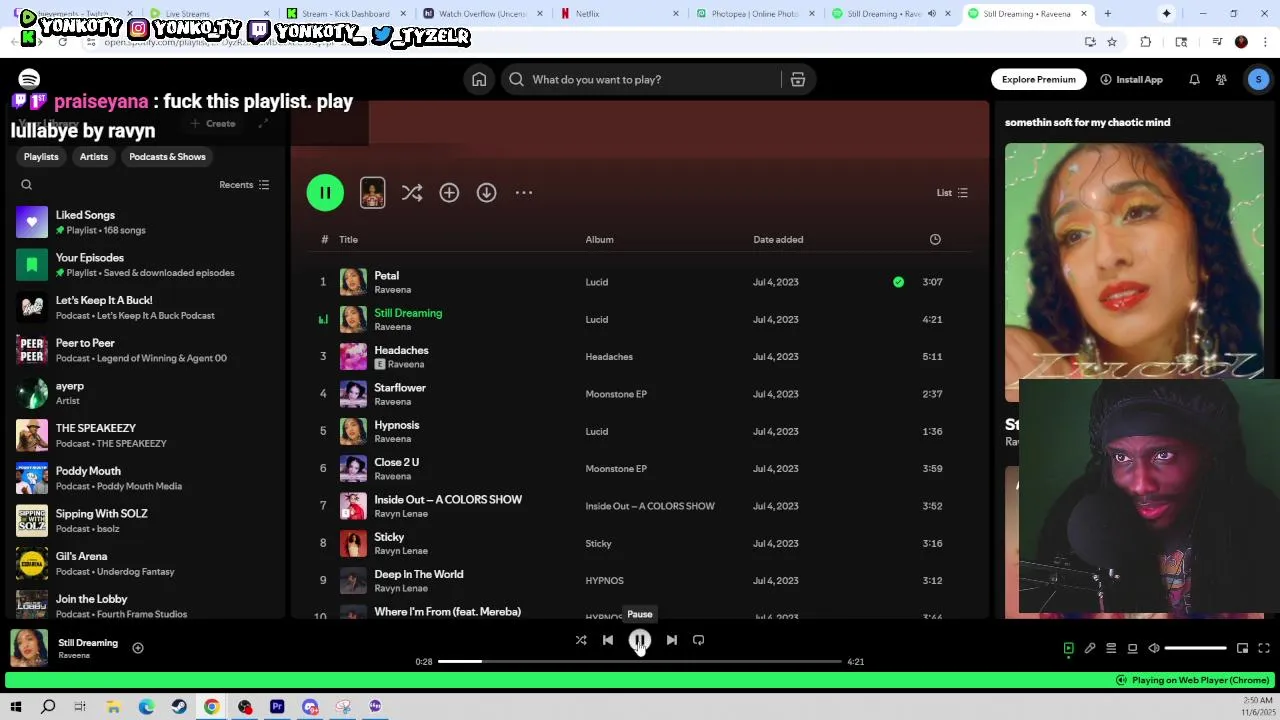1280x720 pixels.
Task: Open the Browse icon beside search bar
Action: tap(798, 80)
